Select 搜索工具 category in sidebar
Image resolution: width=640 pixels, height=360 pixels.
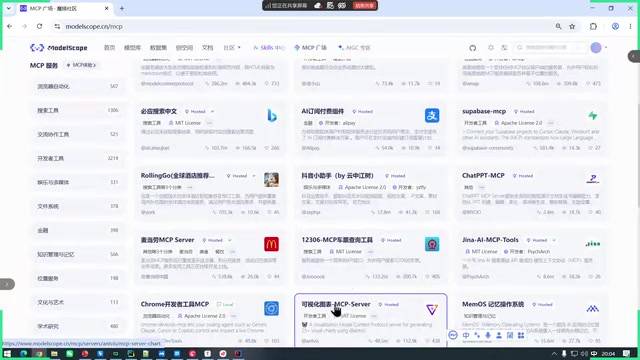click(x=78, y=110)
